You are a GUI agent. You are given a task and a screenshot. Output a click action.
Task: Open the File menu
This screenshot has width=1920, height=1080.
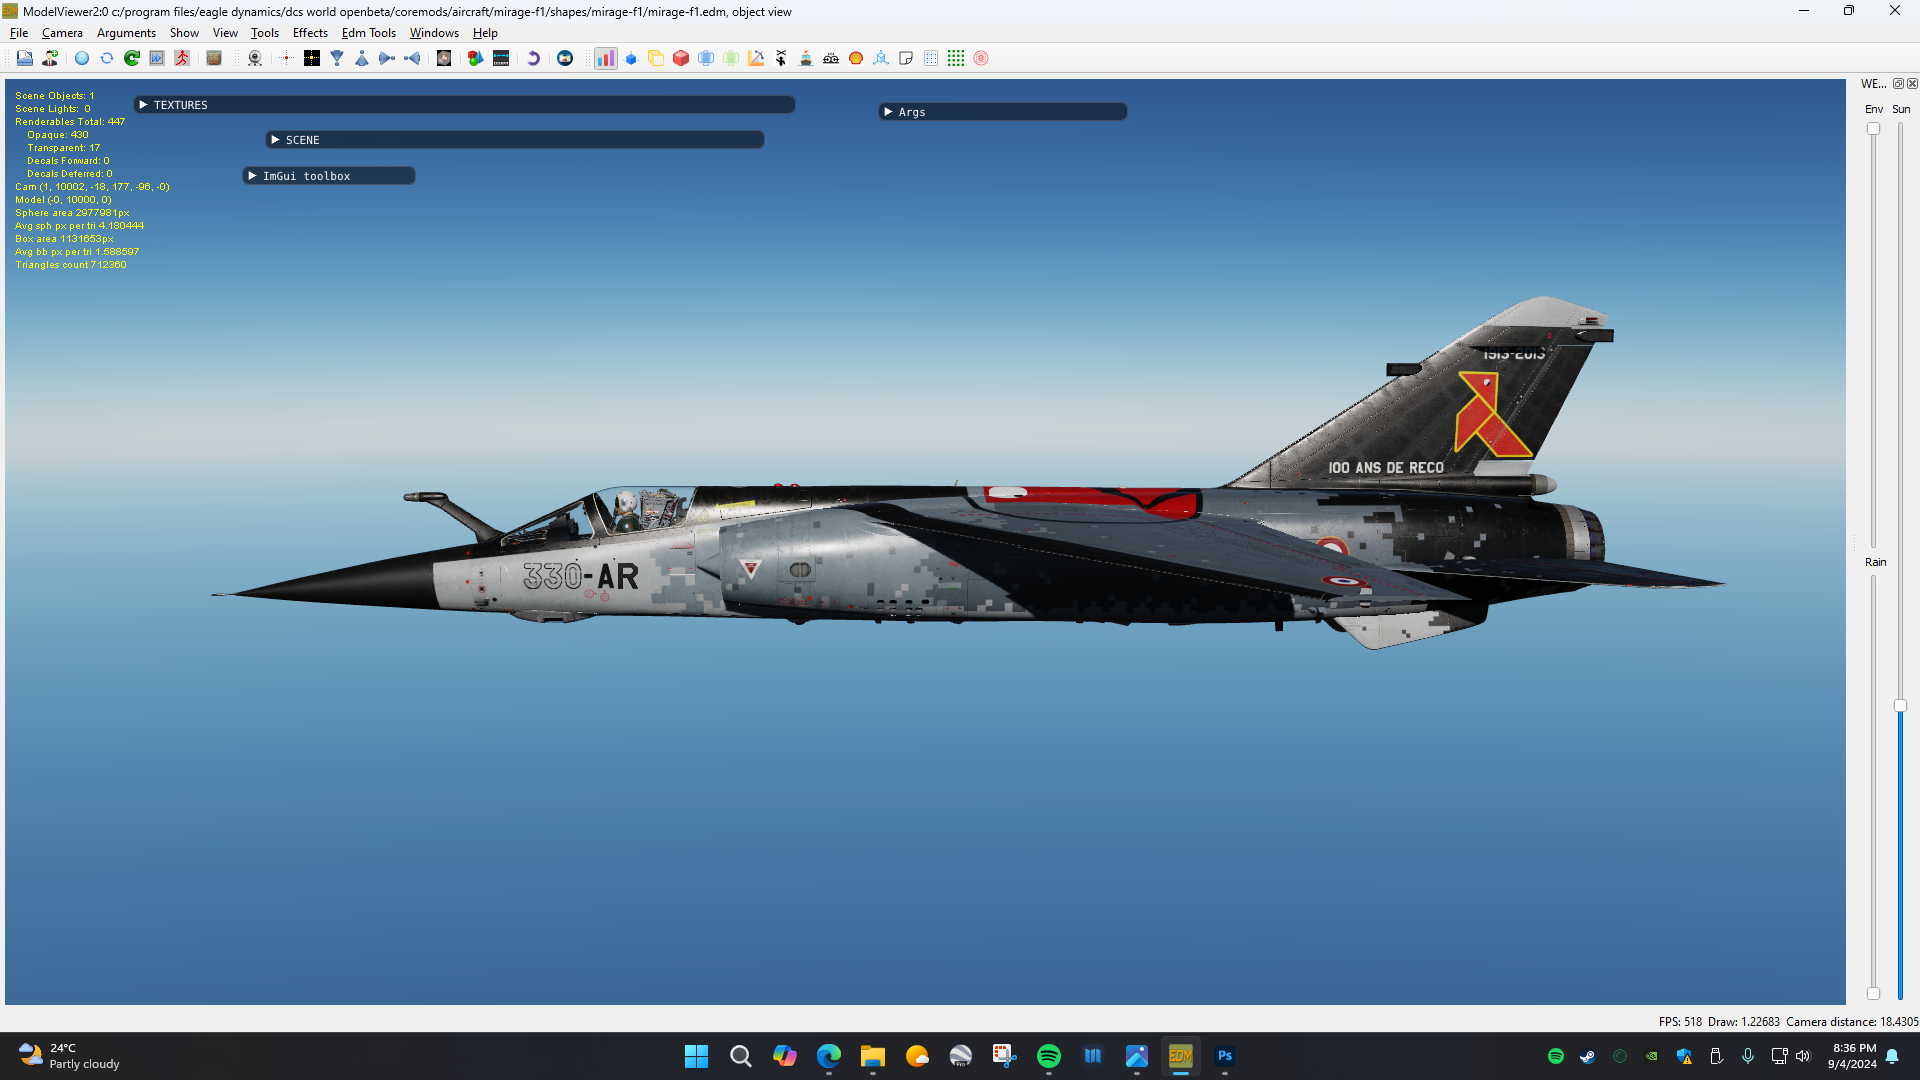pyautogui.click(x=19, y=33)
